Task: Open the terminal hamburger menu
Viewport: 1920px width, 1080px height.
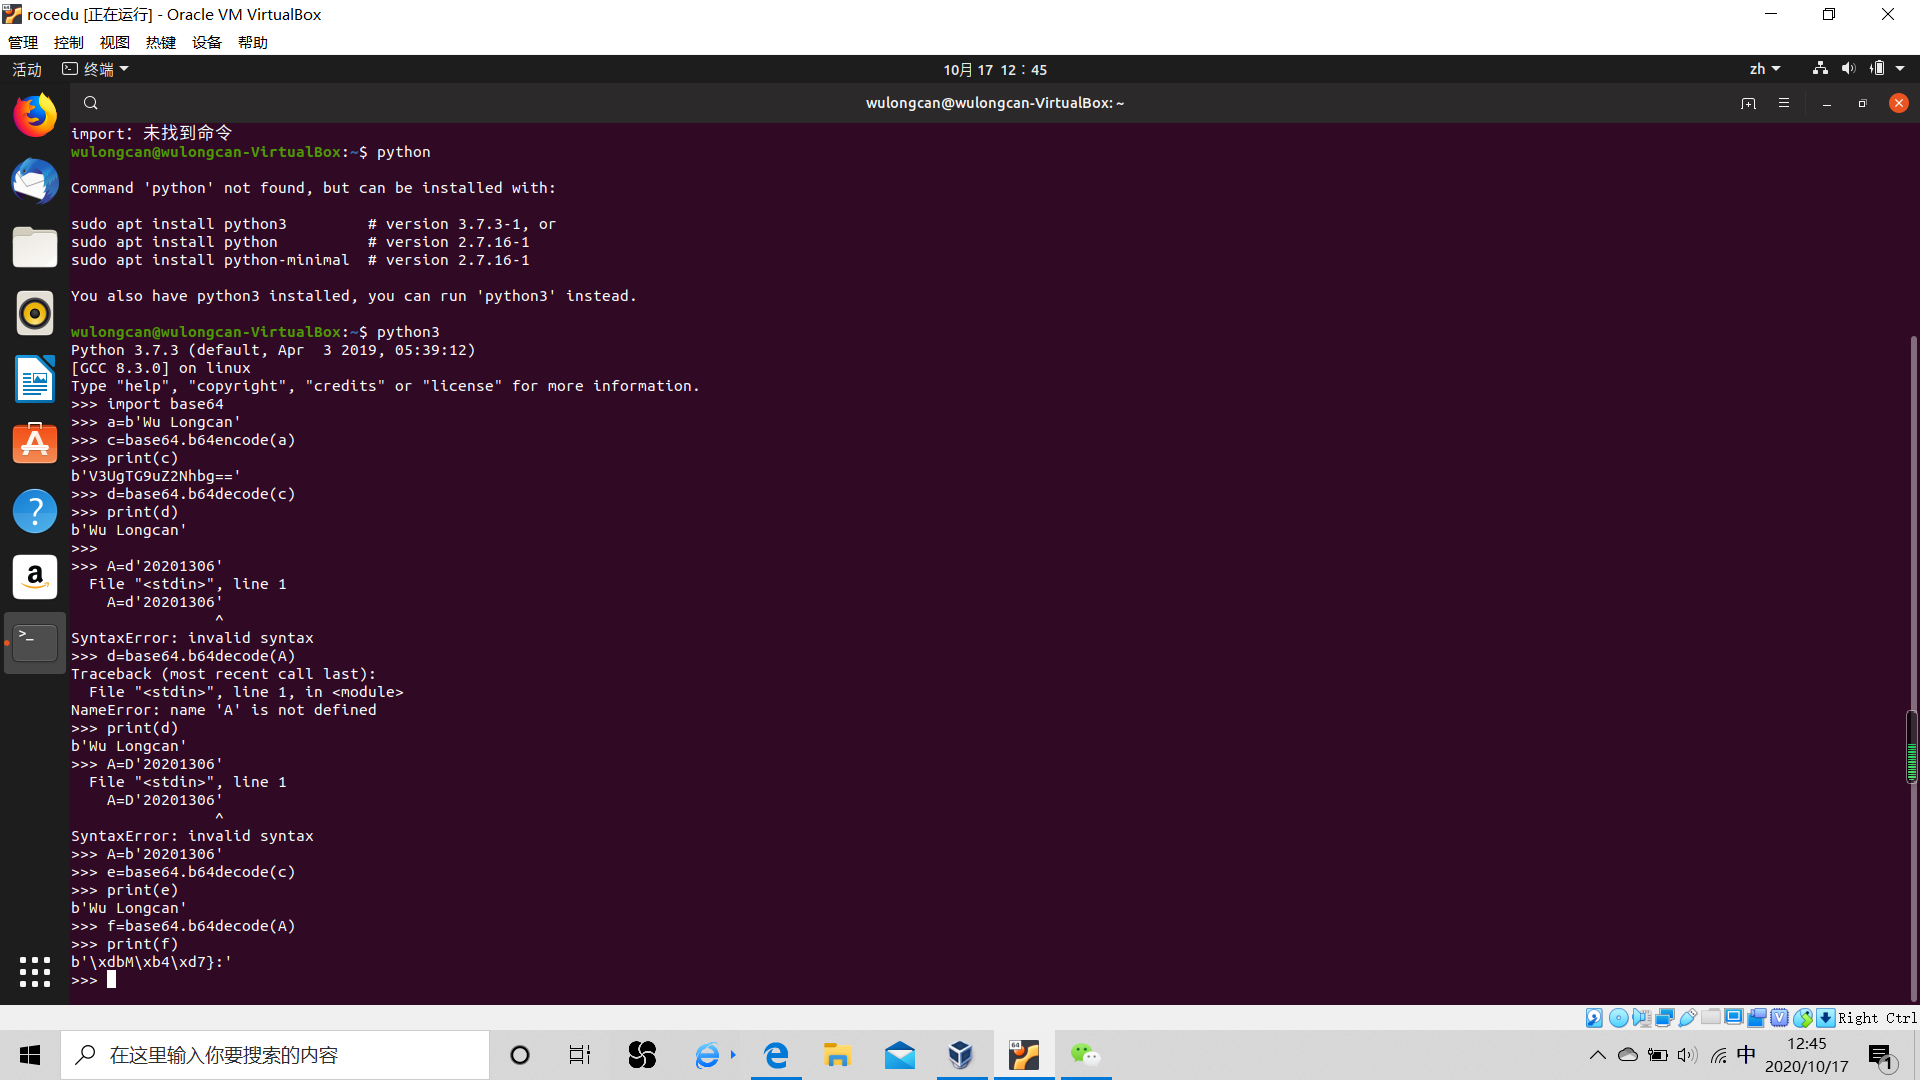Action: pos(1784,103)
